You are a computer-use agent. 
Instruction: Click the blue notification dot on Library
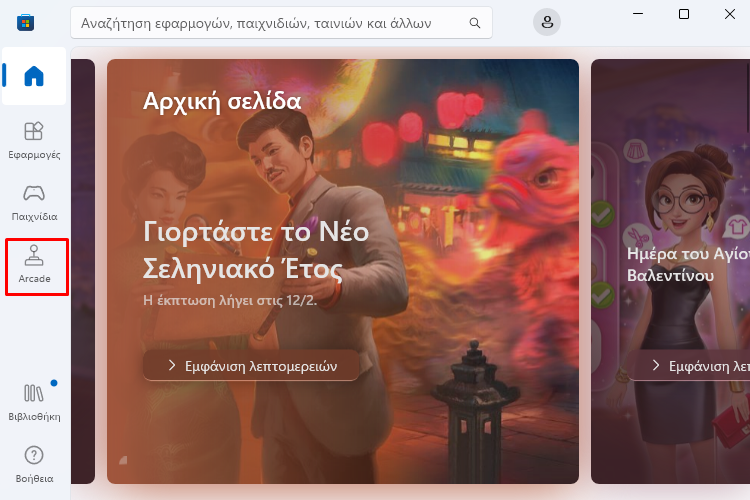click(x=54, y=383)
